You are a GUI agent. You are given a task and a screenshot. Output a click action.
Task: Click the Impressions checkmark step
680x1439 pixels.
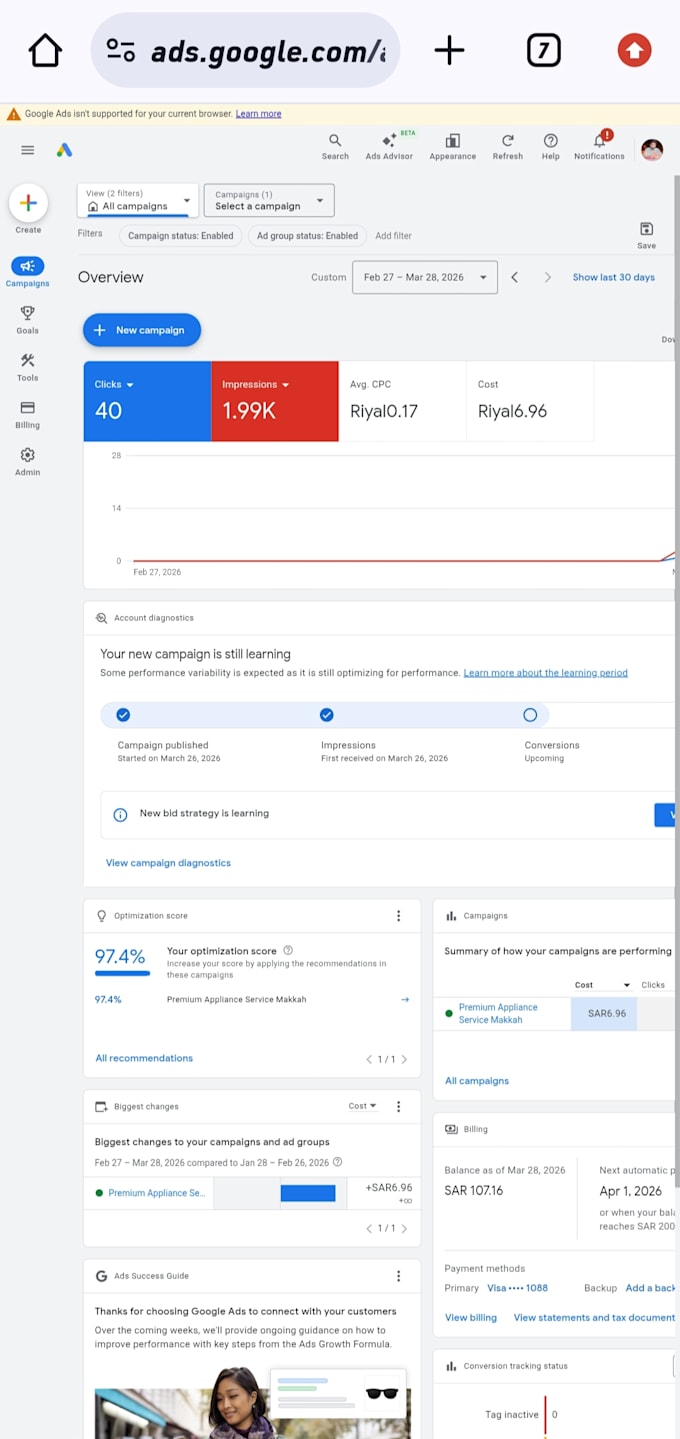tap(326, 715)
